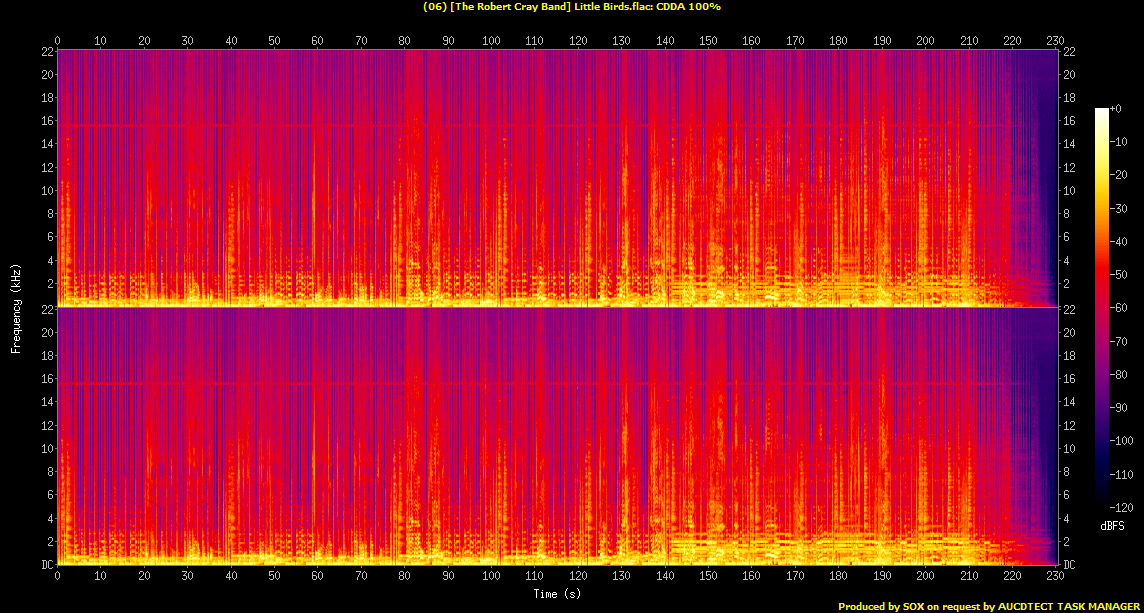Click the center of the upper channel spectrogram
1144x613 pixels.
[x=558, y=178]
